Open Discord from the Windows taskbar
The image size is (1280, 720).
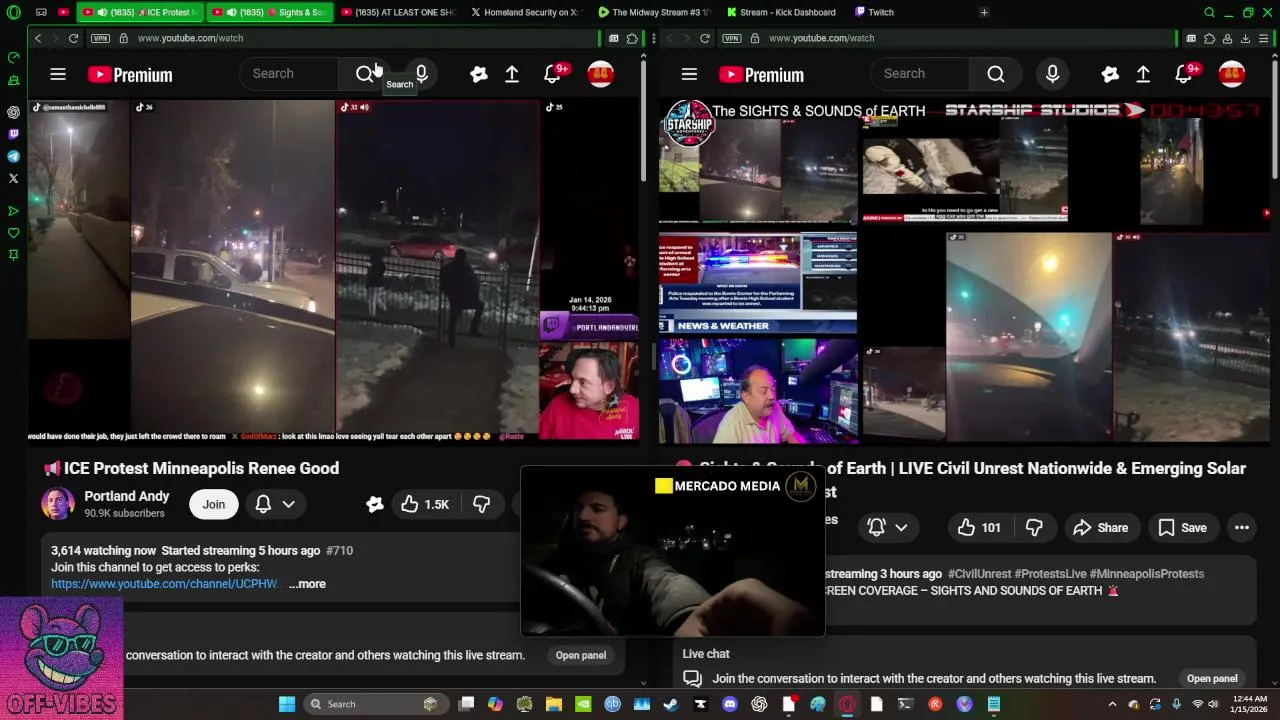pyautogui.click(x=730, y=704)
